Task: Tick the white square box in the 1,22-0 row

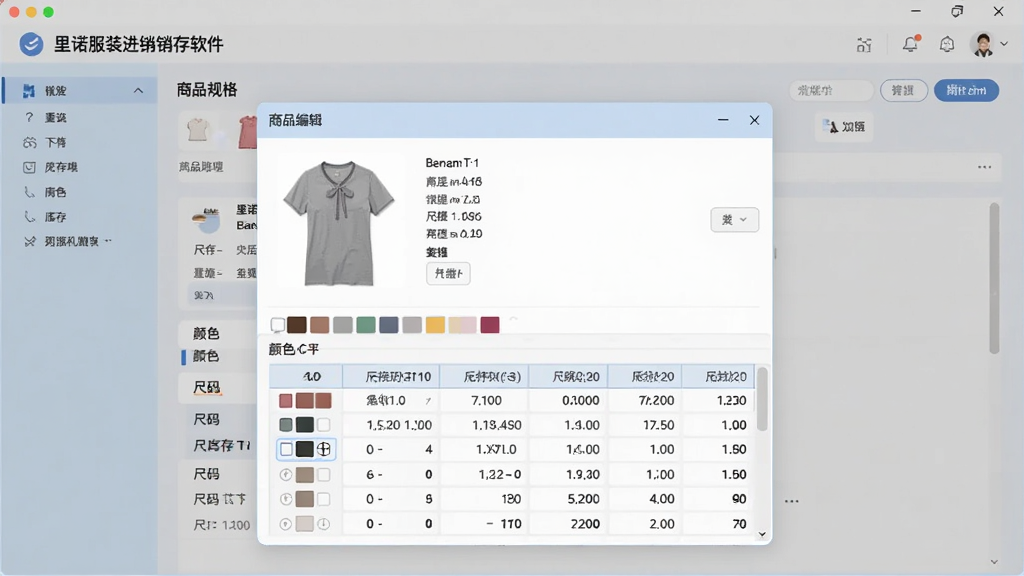Action: [x=324, y=475]
